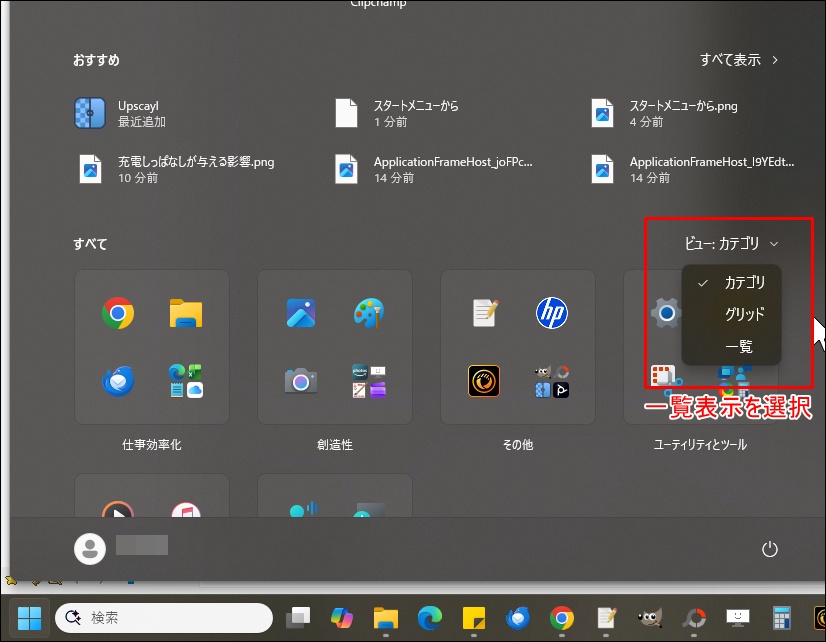Launch Thunderbird from the 仕事効率化 group
The height and width of the screenshot is (642, 826).
coord(118,381)
